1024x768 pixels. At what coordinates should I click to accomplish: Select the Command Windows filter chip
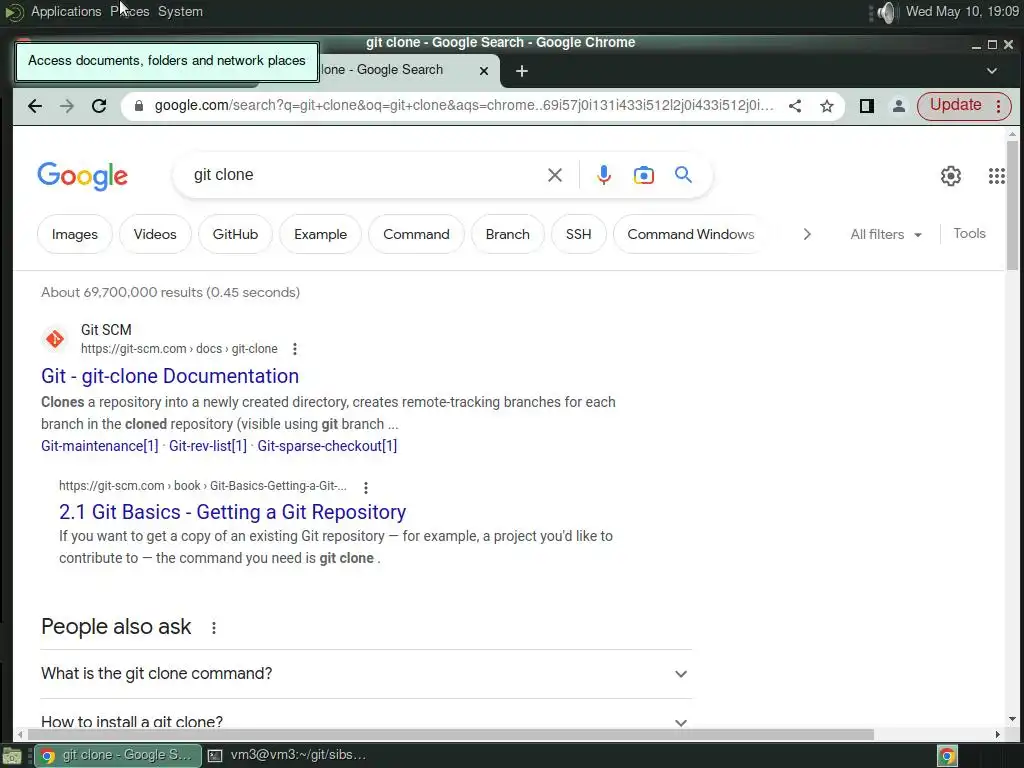(690, 234)
